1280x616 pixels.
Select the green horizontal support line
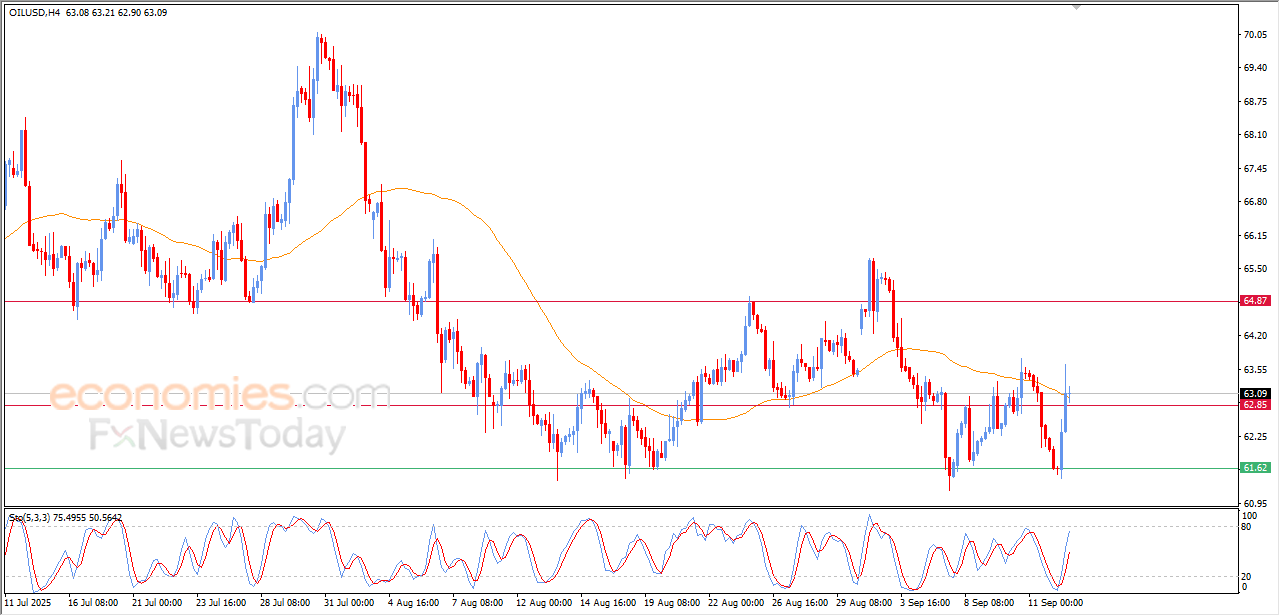click(620, 468)
